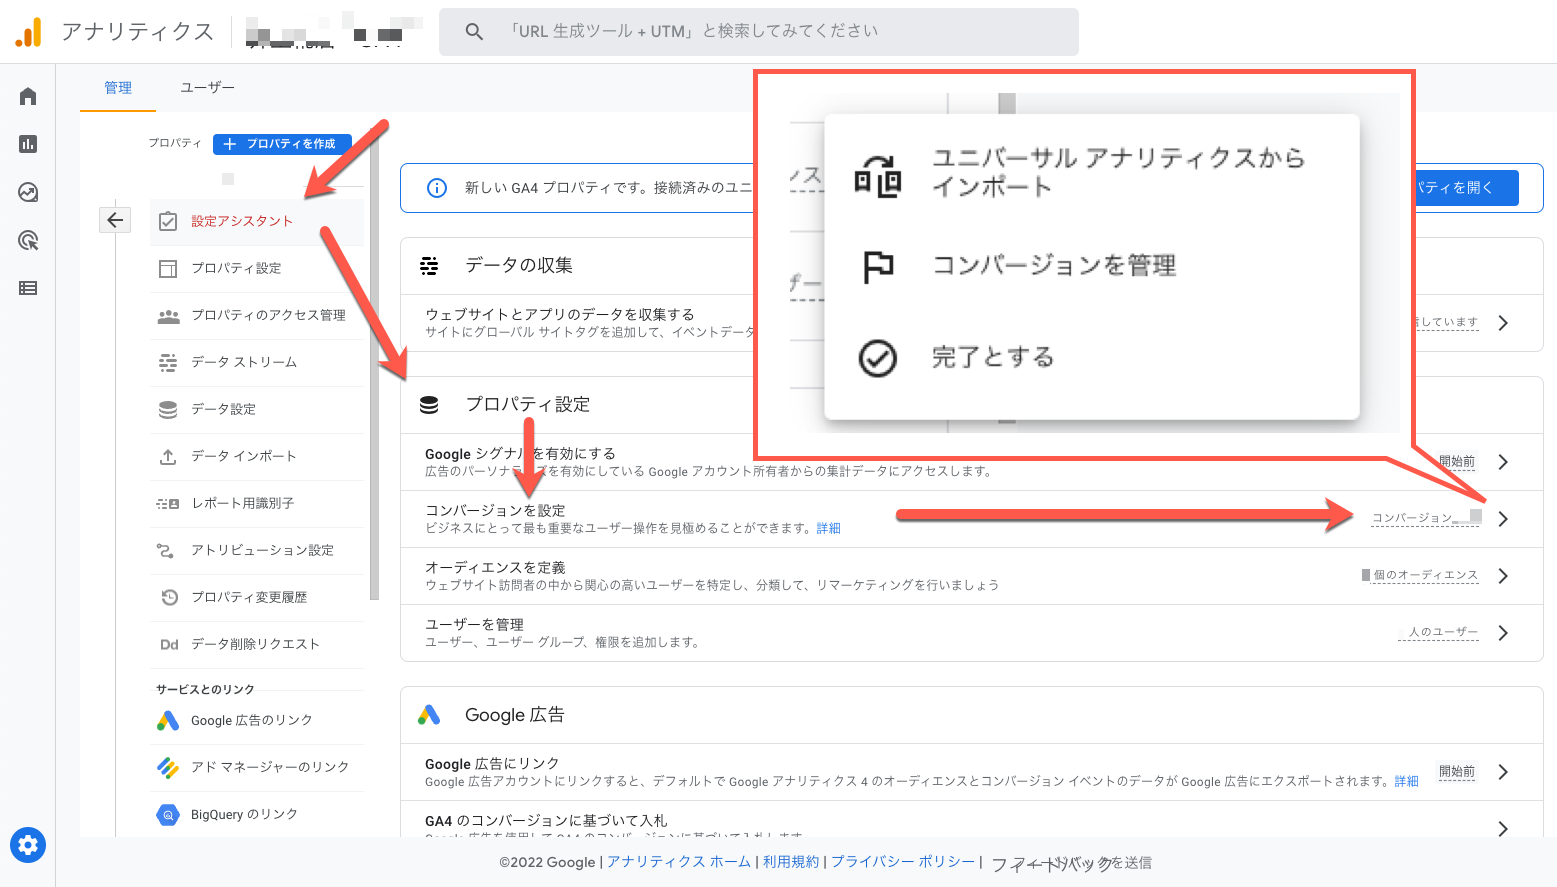Open the Reports bar chart icon
Viewport: 1557px width, 887px height.
(28, 144)
